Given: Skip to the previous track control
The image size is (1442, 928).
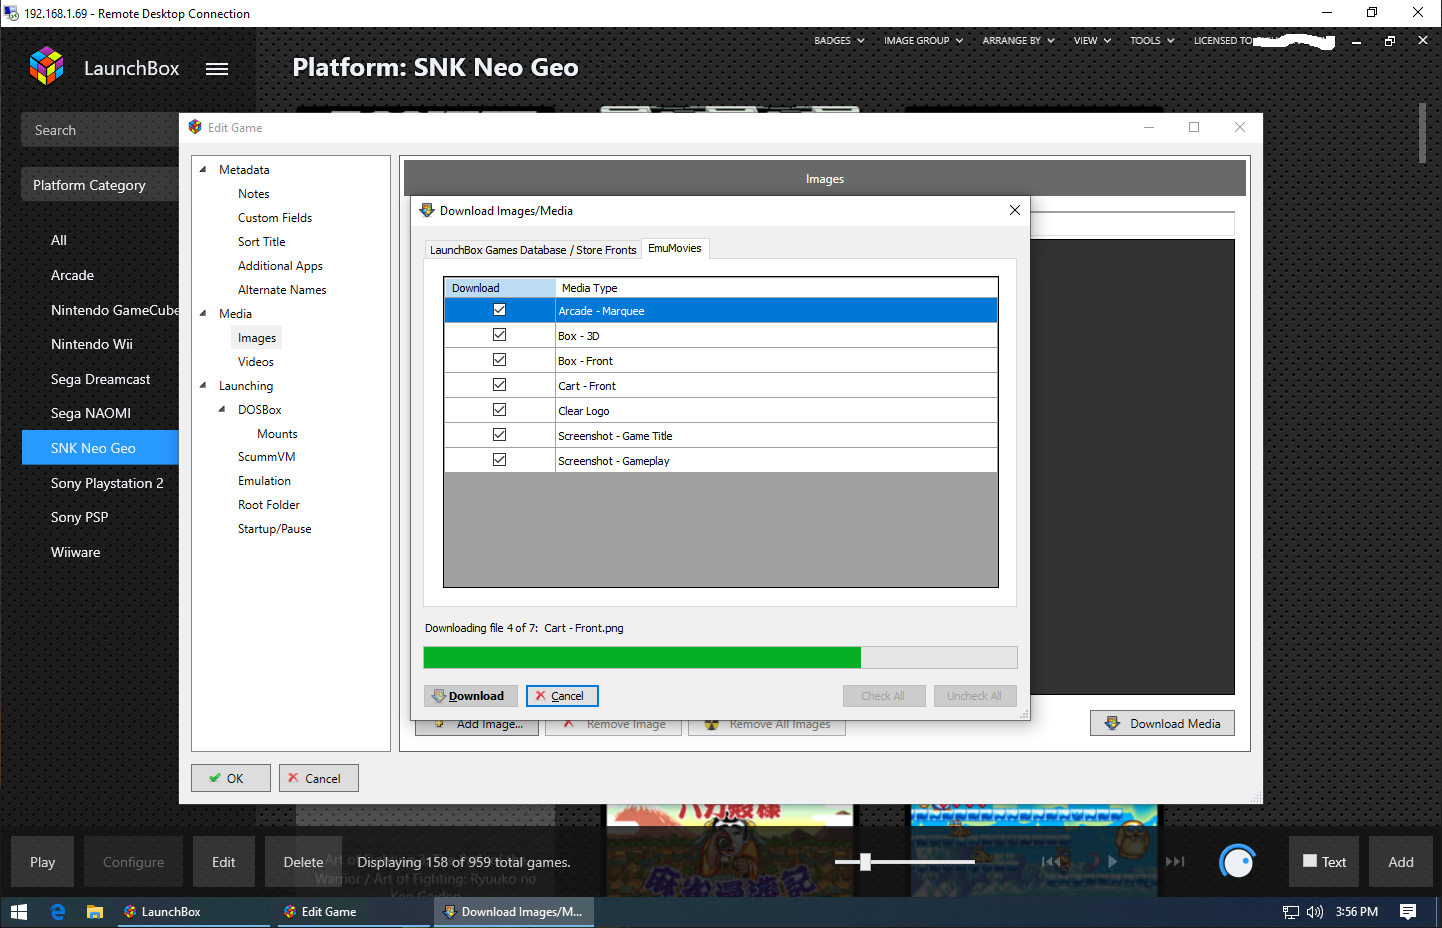Looking at the screenshot, I should (1051, 861).
